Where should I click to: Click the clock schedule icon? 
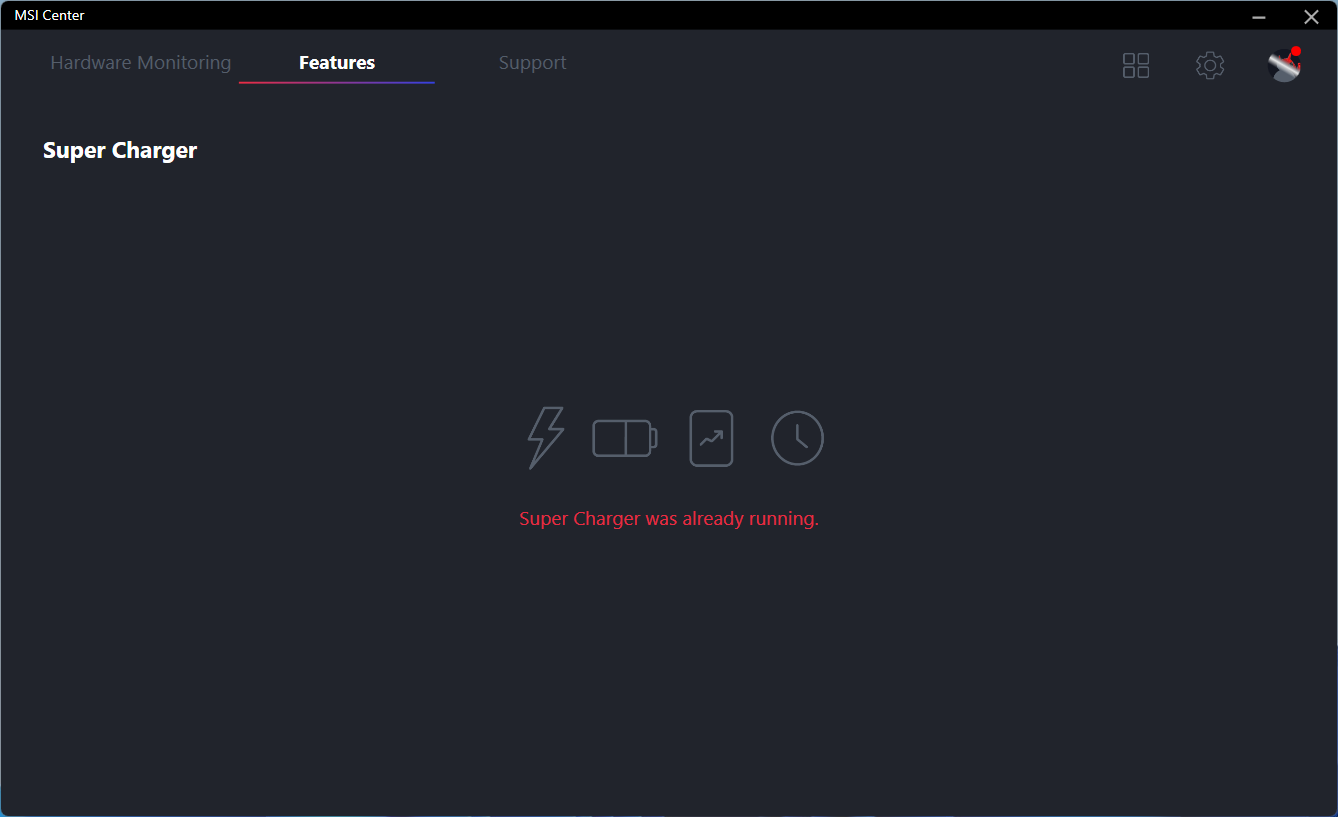[x=797, y=438]
